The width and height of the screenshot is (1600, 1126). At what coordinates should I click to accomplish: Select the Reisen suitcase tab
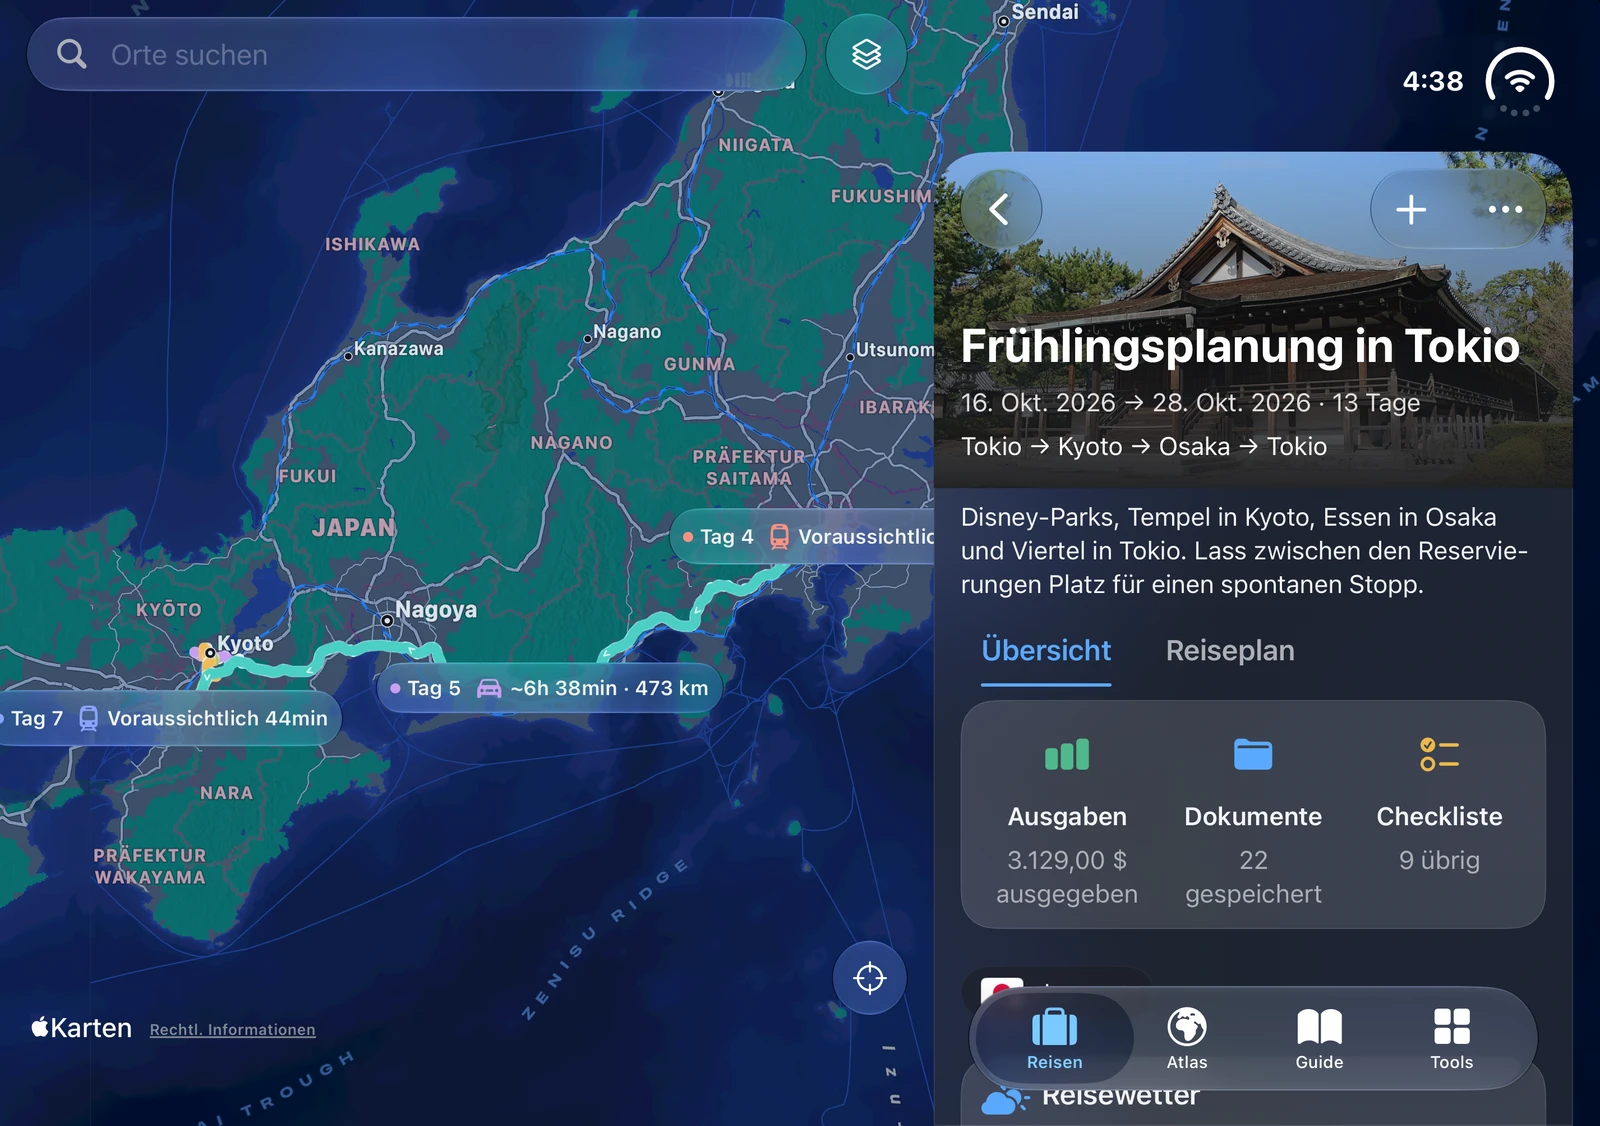pos(1054,1039)
